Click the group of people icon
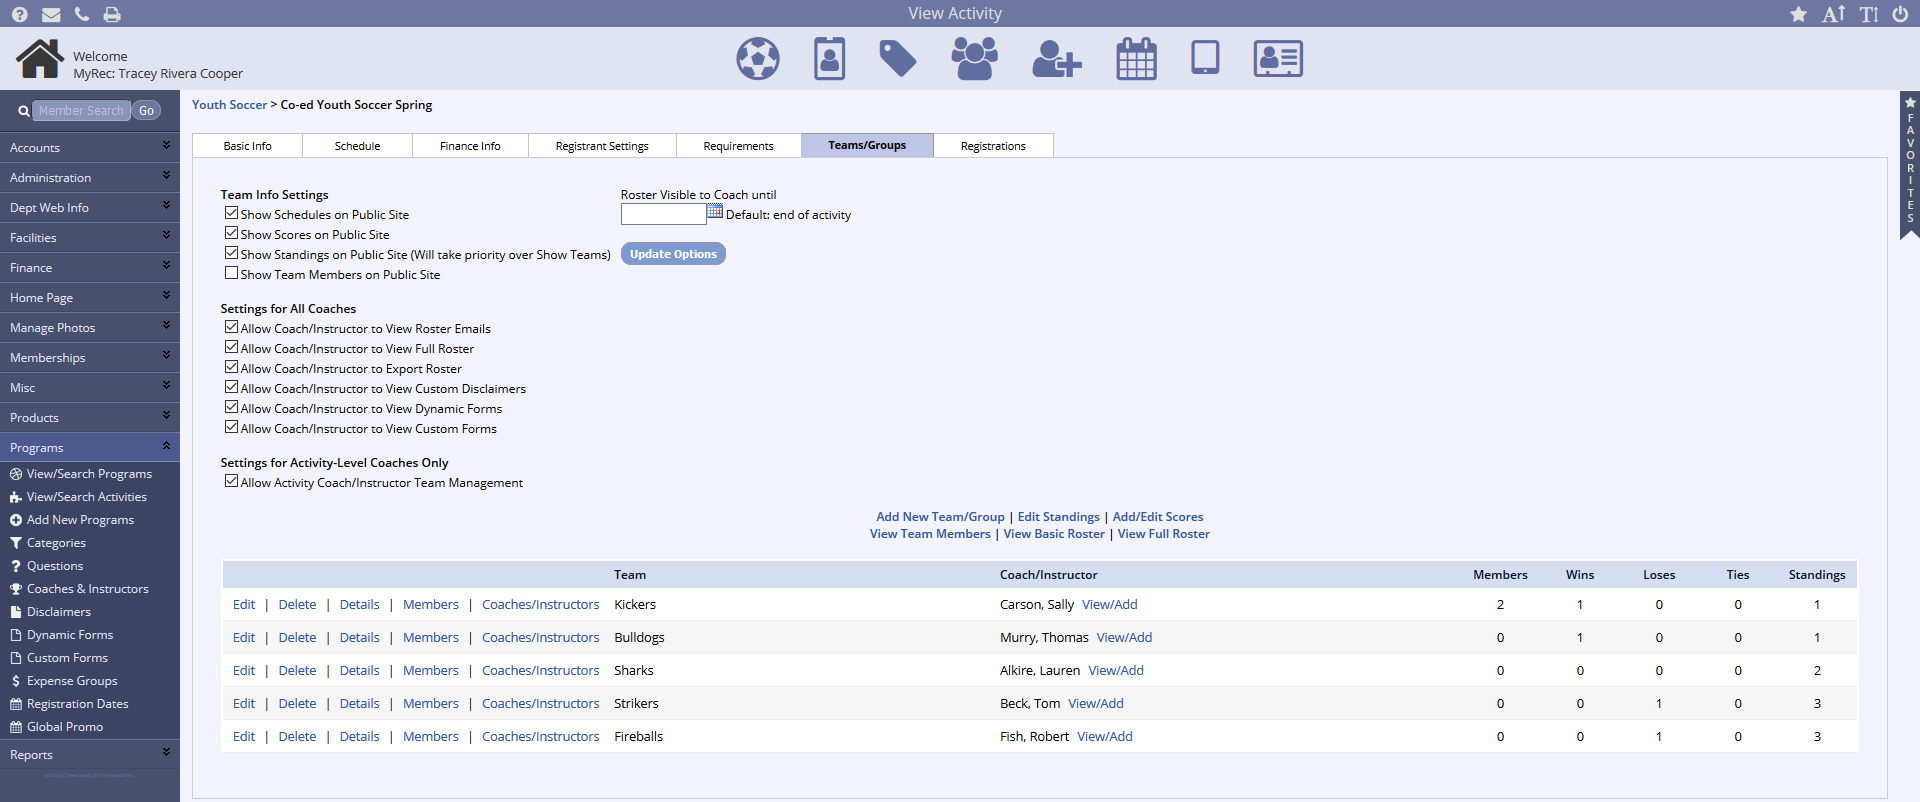 pyautogui.click(x=975, y=58)
